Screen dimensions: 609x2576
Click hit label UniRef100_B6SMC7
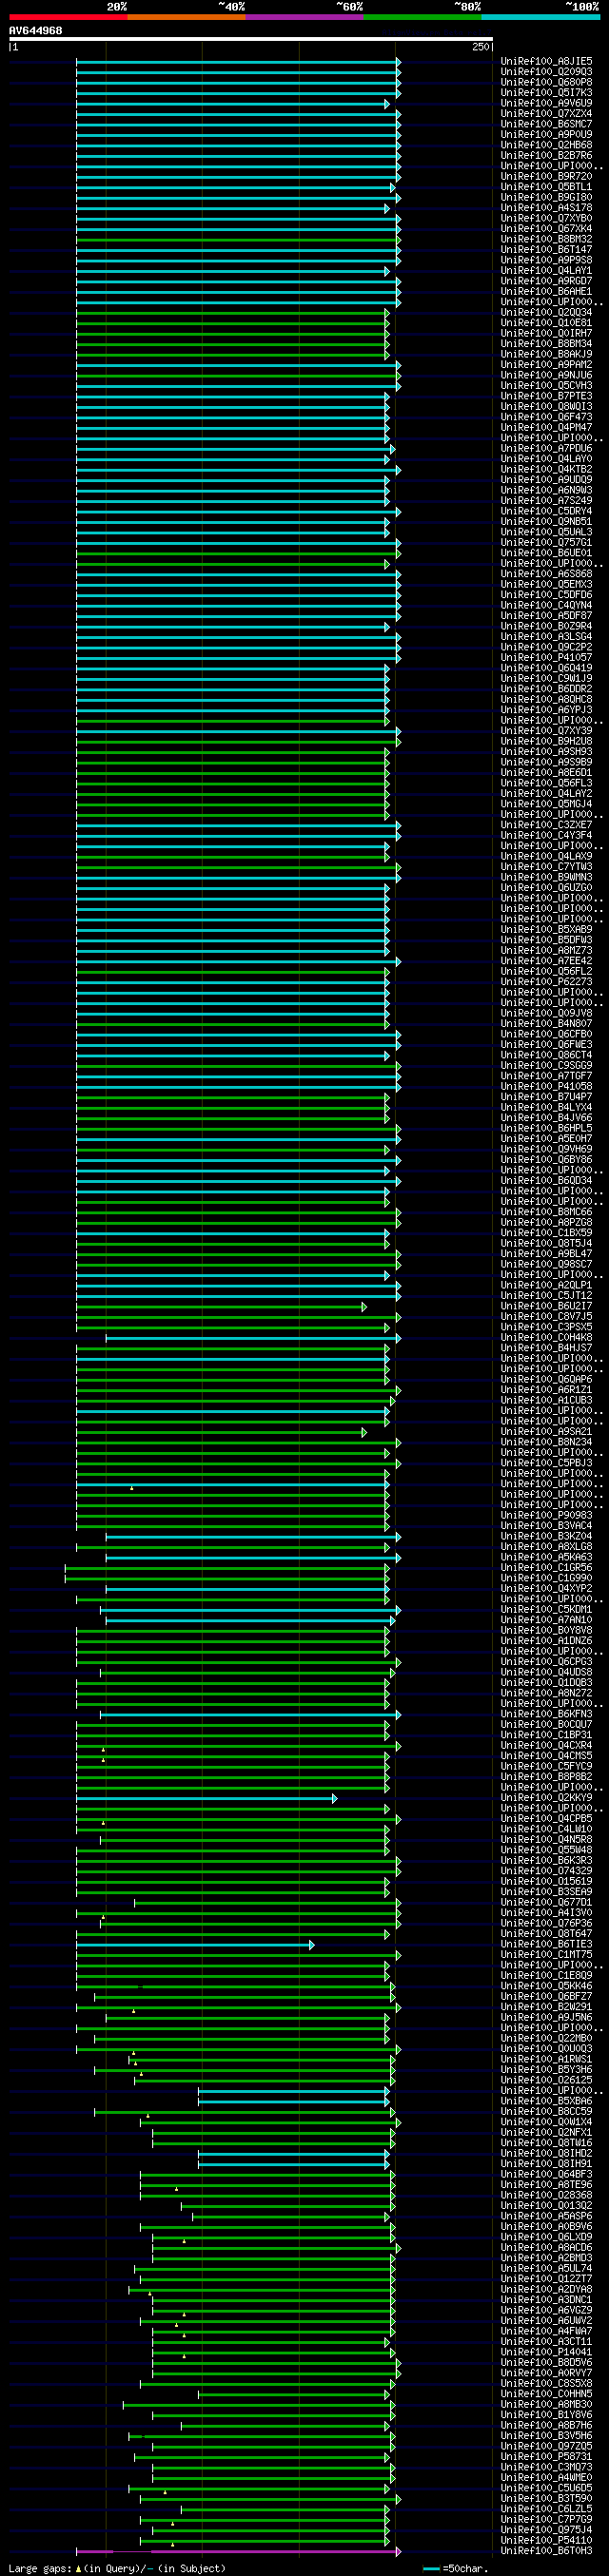pos(546,125)
